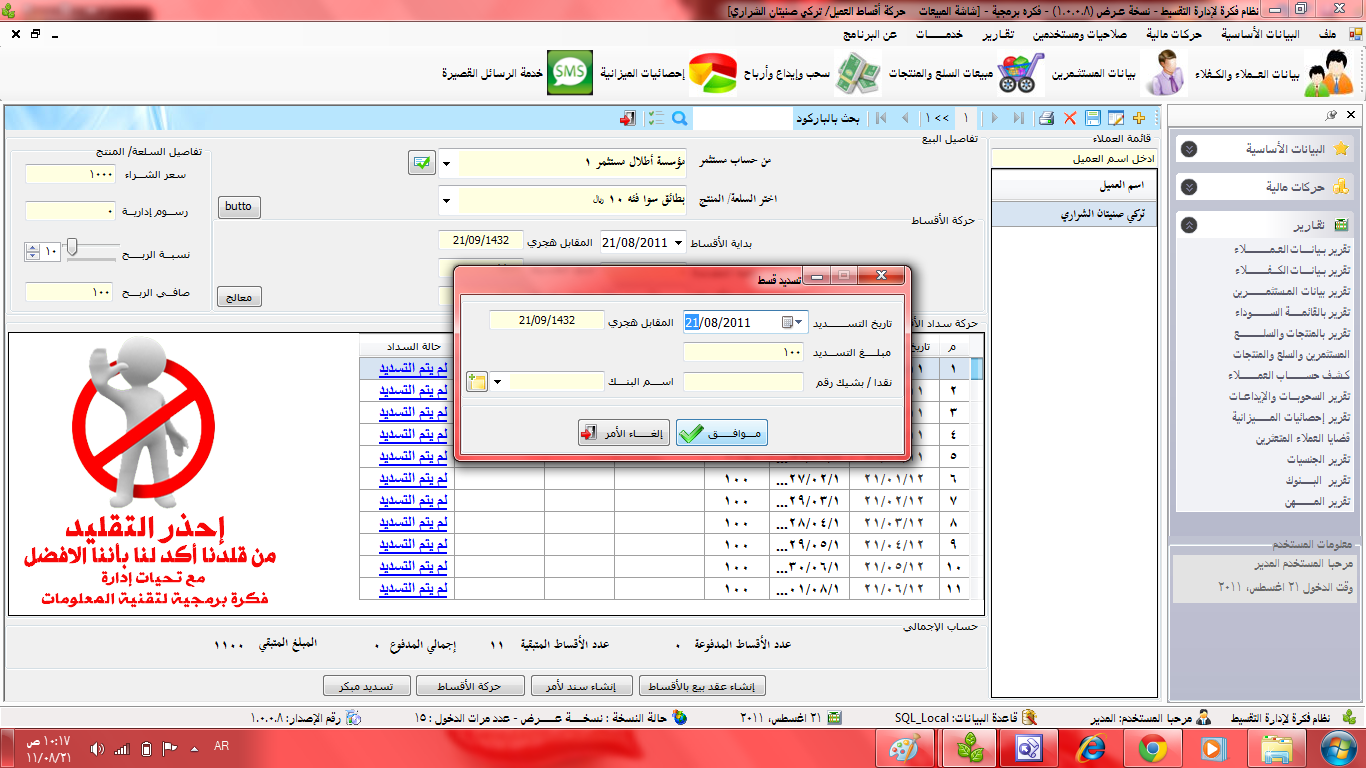Click the payment amount (مبلغ التسديد) field
This screenshot has width=1366, height=768.
coord(743,352)
